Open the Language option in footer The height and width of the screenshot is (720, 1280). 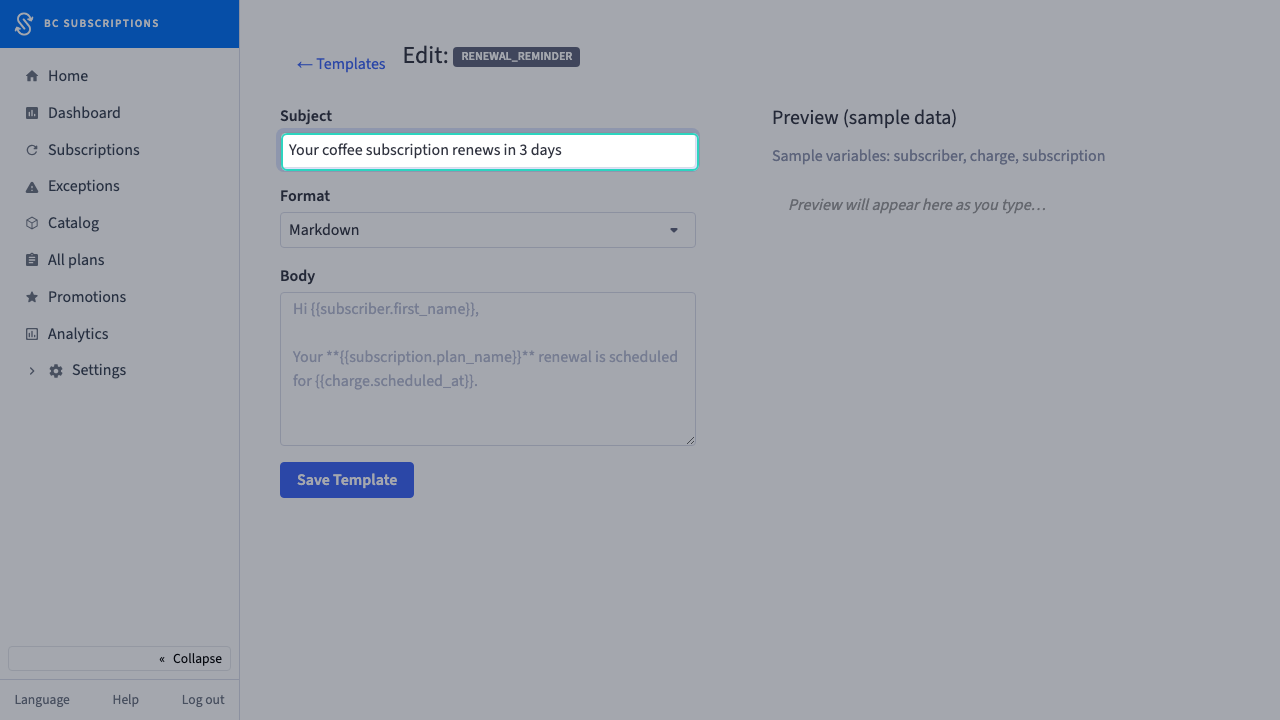point(42,700)
